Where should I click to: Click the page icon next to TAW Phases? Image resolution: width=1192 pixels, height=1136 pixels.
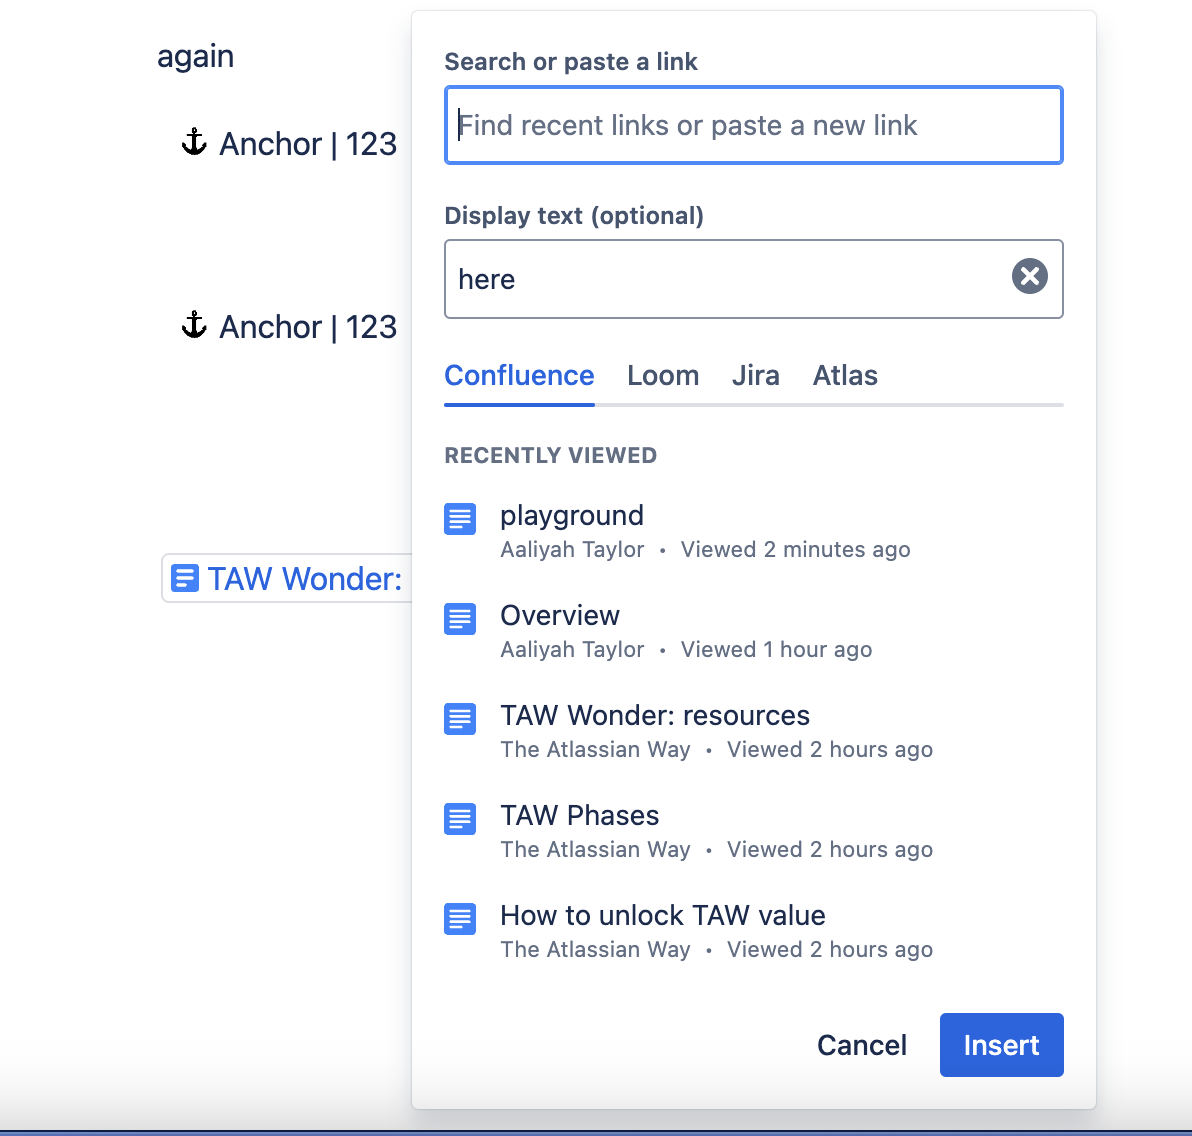460,819
